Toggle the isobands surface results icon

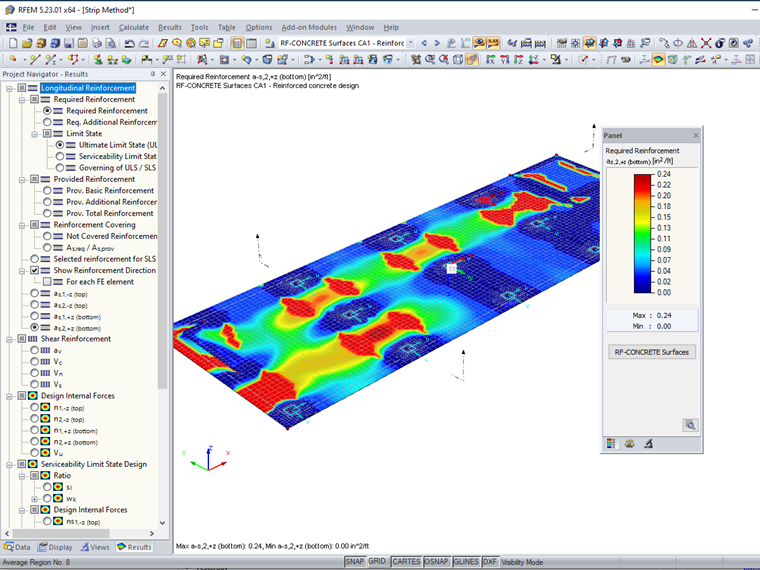click(x=658, y=59)
